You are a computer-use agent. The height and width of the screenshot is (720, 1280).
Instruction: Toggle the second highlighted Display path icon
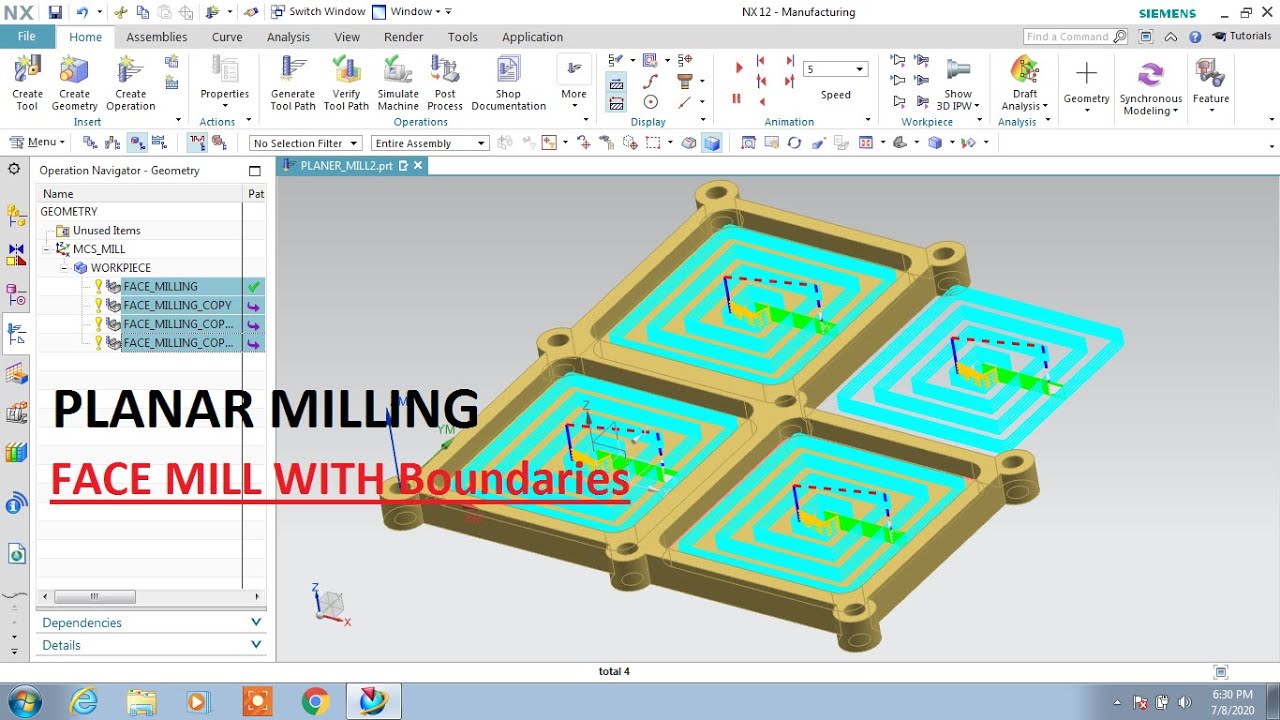(617, 102)
